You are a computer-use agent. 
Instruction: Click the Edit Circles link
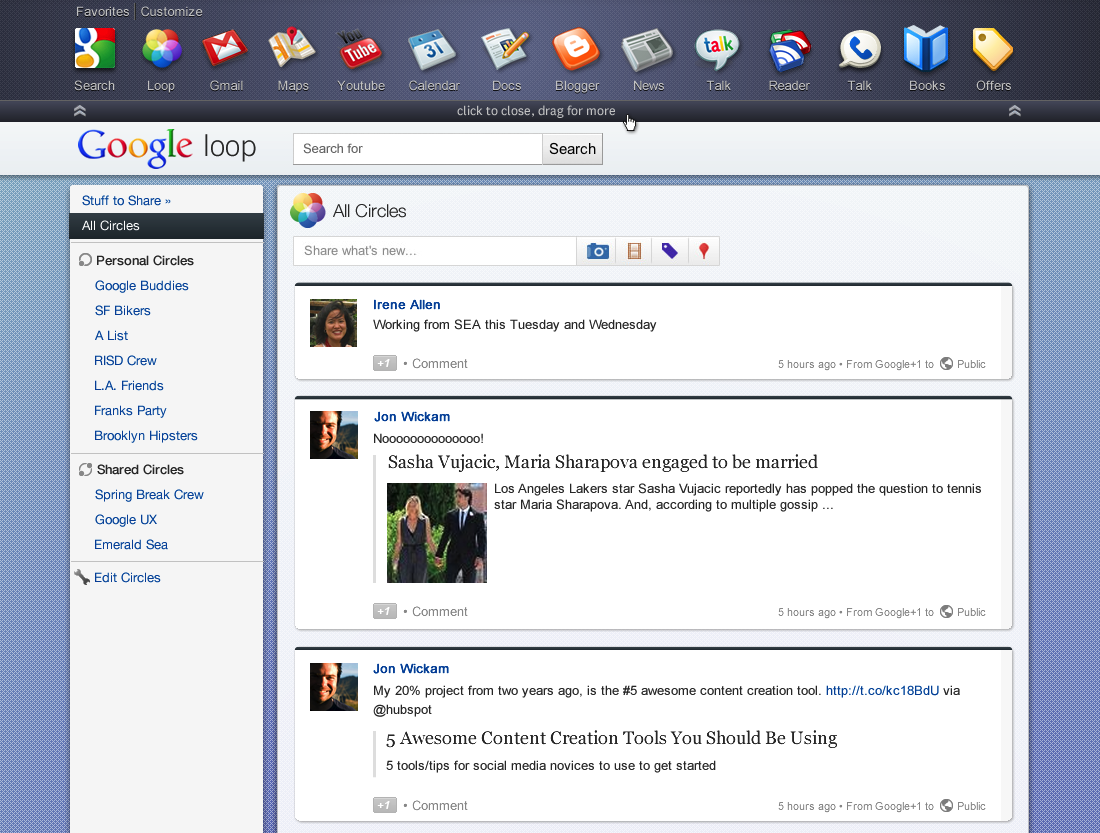[x=127, y=578]
